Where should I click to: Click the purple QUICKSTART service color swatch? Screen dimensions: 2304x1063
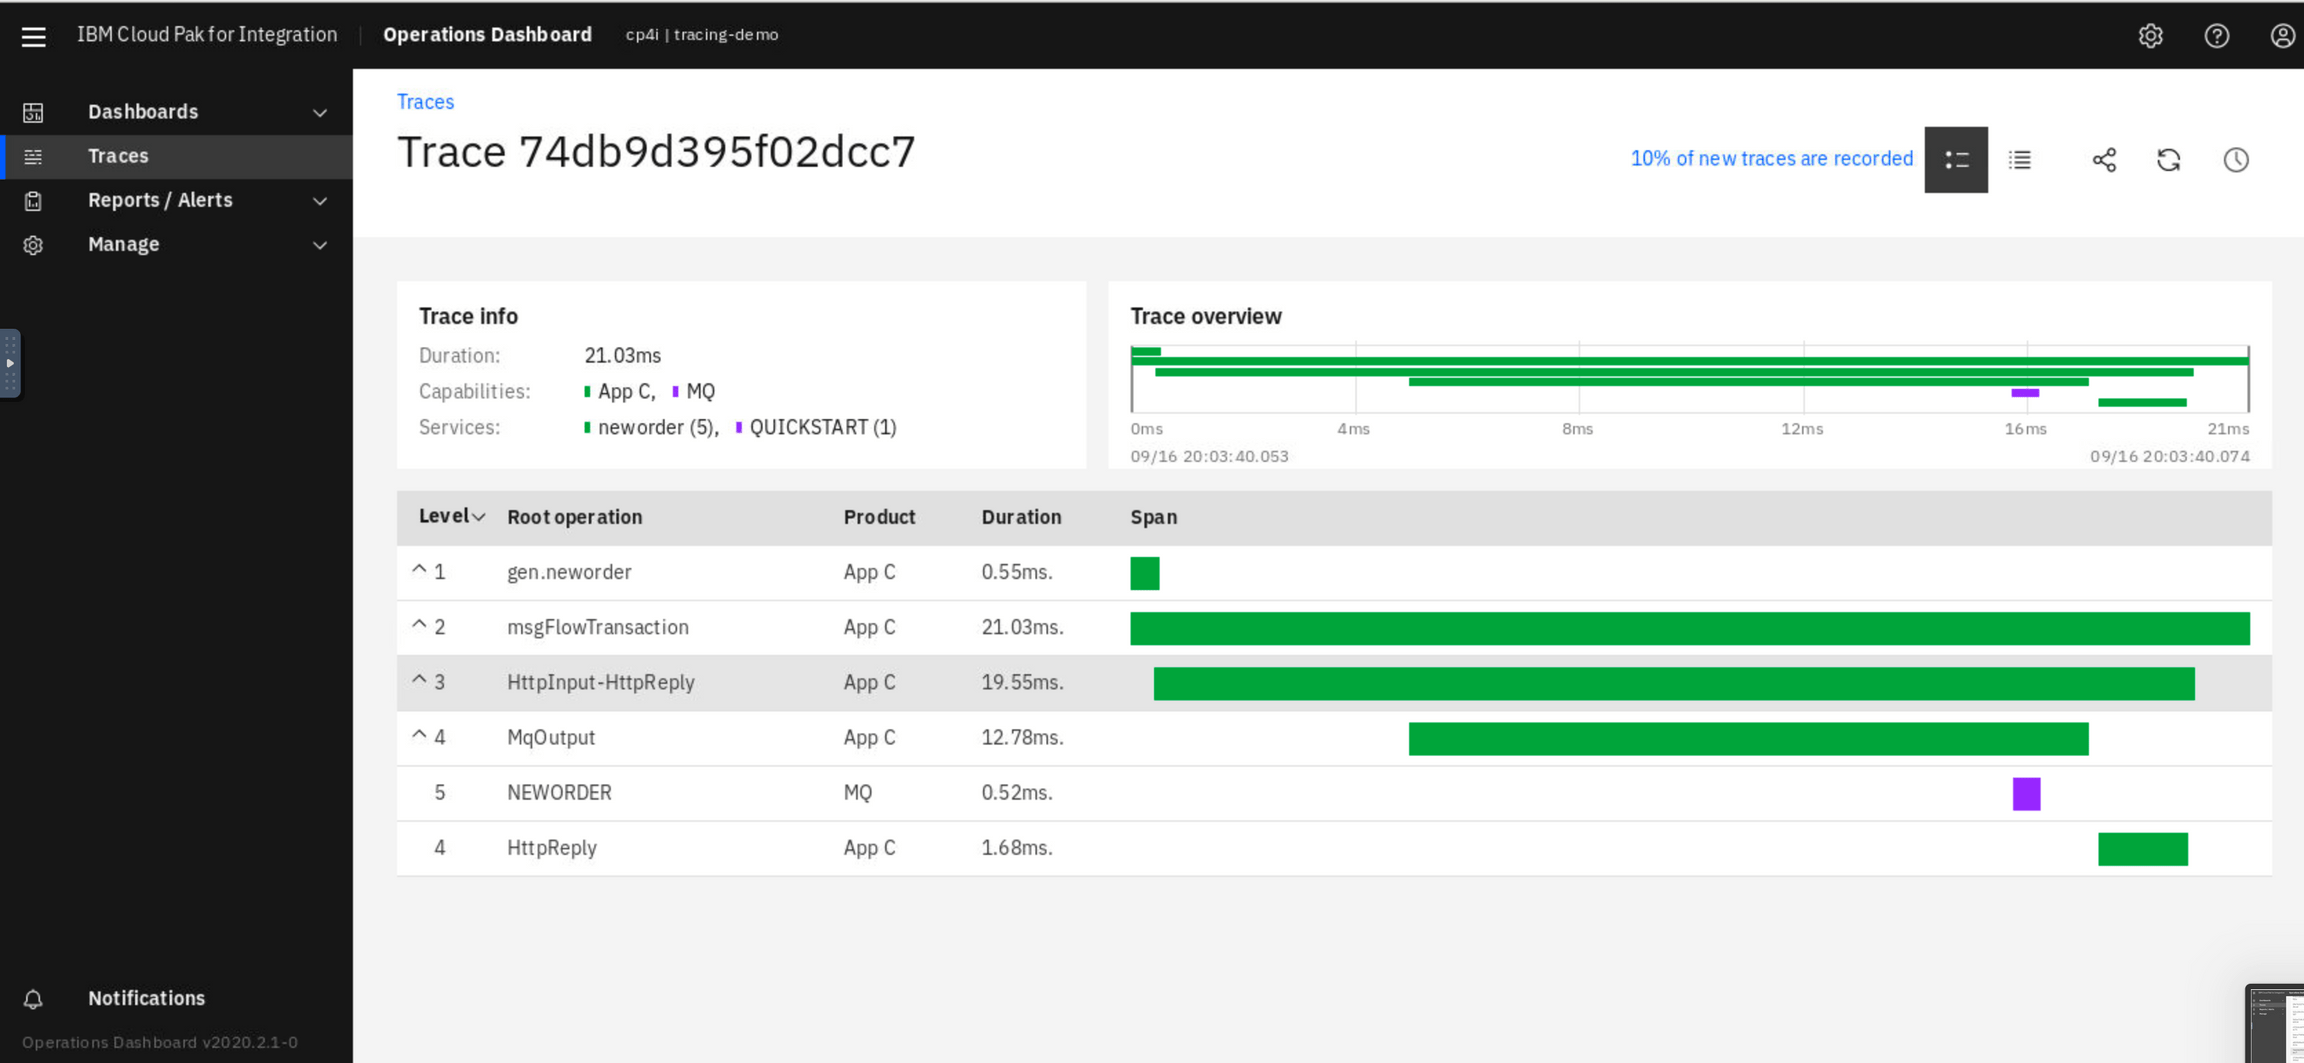pyautogui.click(x=738, y=427)
